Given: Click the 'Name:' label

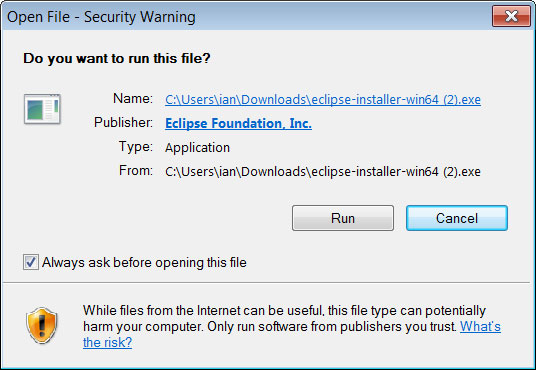Looking at the screenshot, I should click(x=133, y=98).
